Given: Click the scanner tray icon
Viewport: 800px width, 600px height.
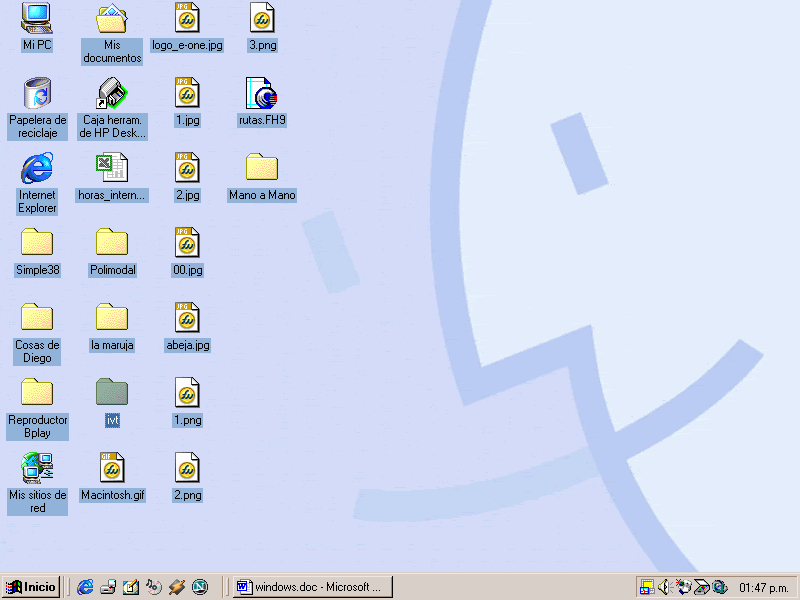Looking at the screenshot, I should pyautogui.click(x=702, y=588).
